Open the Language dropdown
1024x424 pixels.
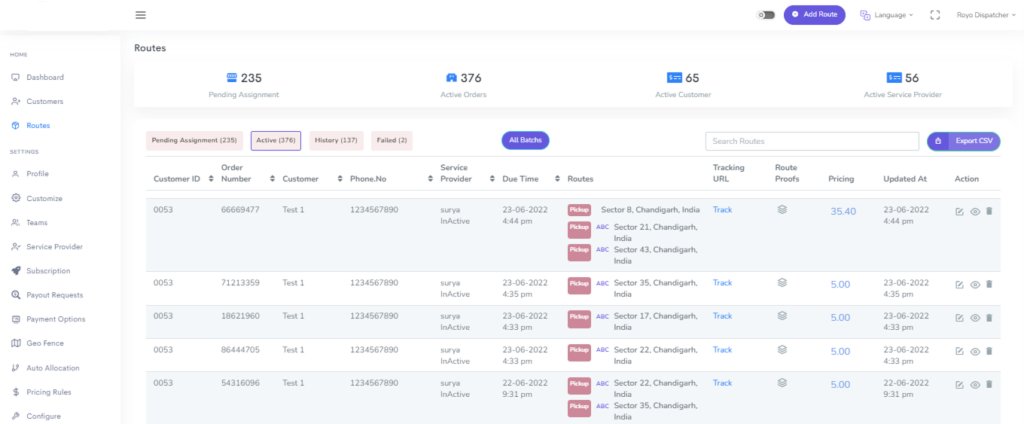coord(886,15)
